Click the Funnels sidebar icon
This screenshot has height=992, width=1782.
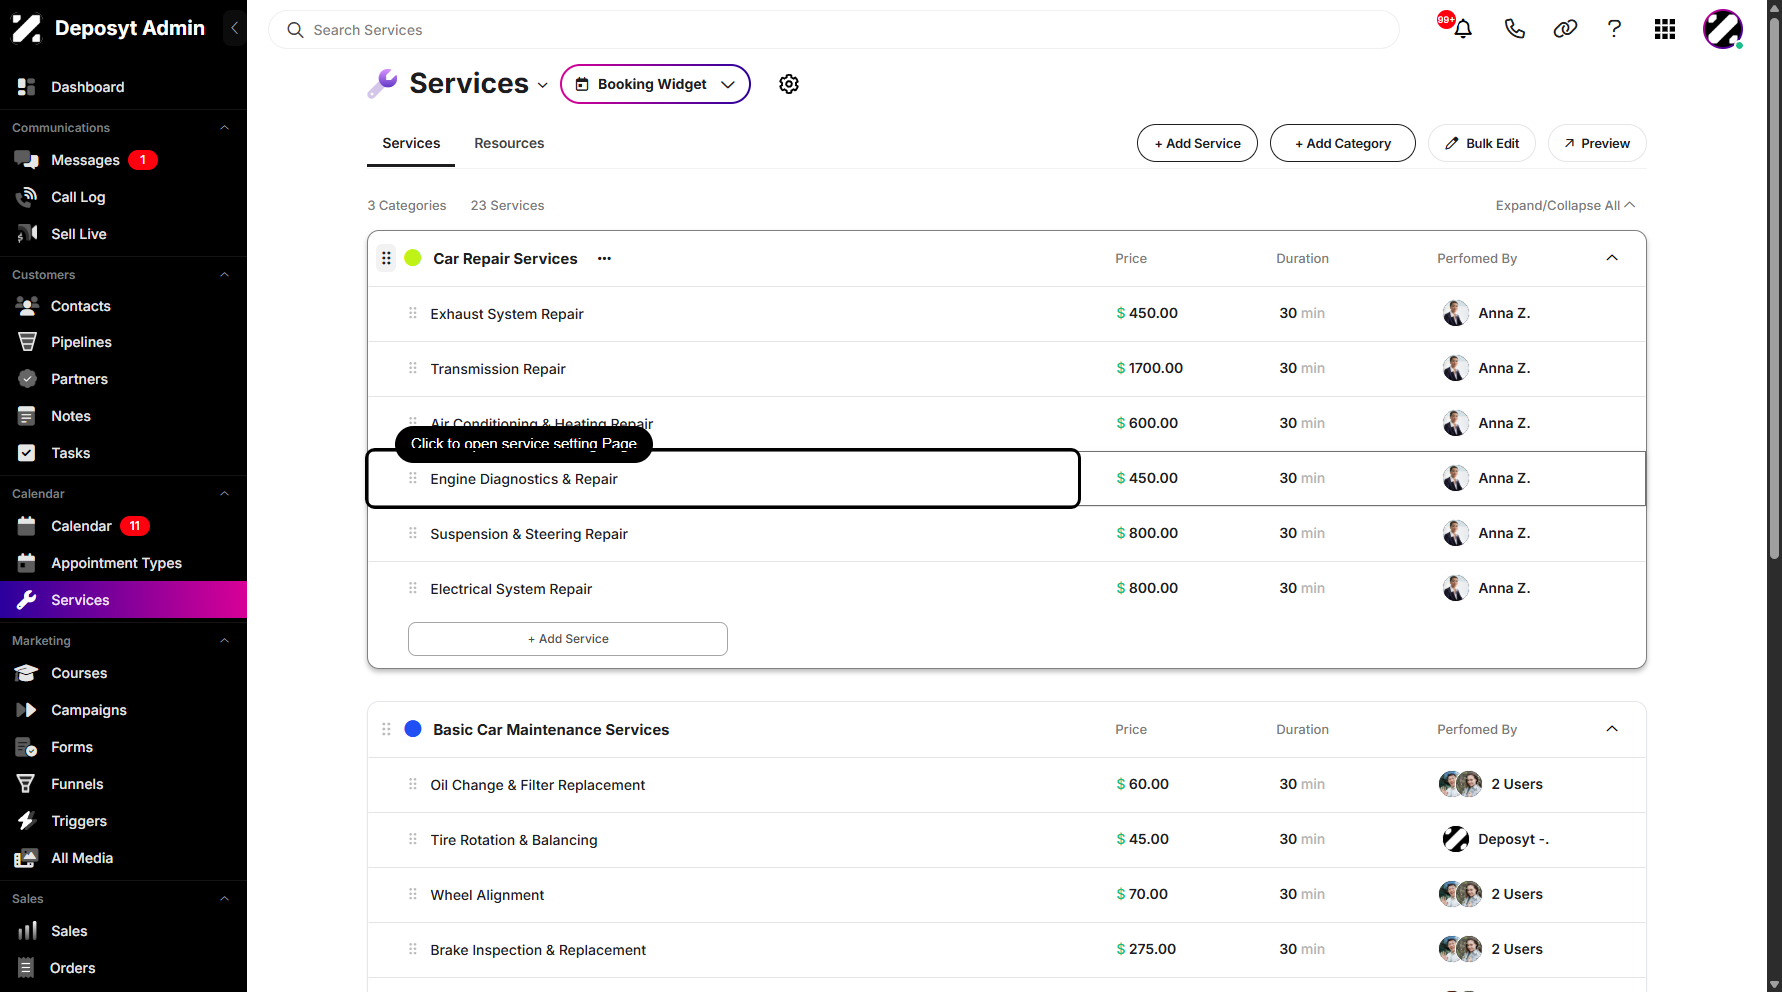click(x=27, y=784)
